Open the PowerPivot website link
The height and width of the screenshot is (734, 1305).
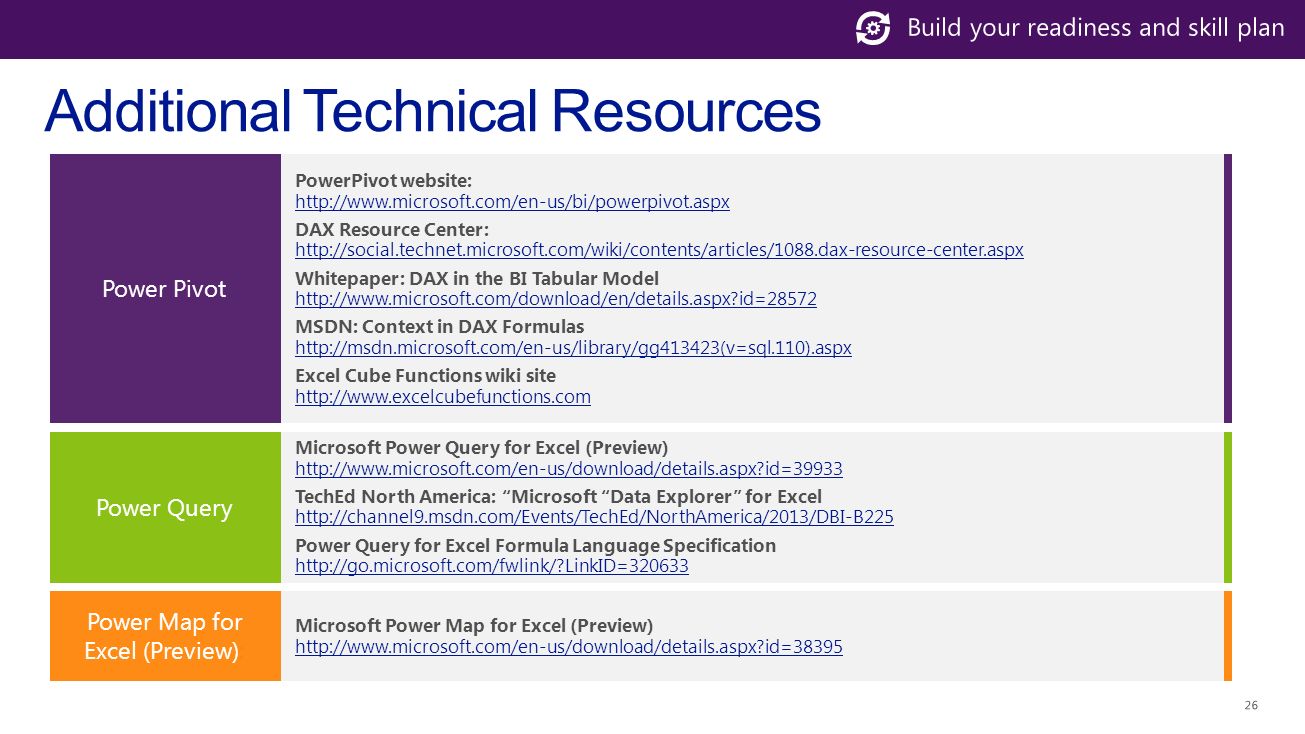[x=513, y=202]
